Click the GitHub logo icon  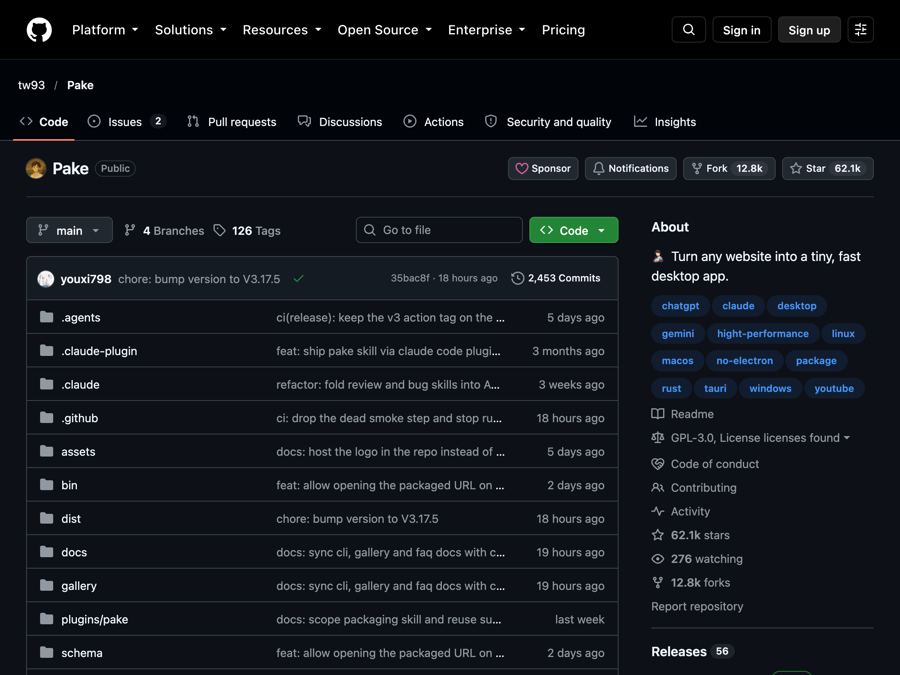click(x=39, y=30)
